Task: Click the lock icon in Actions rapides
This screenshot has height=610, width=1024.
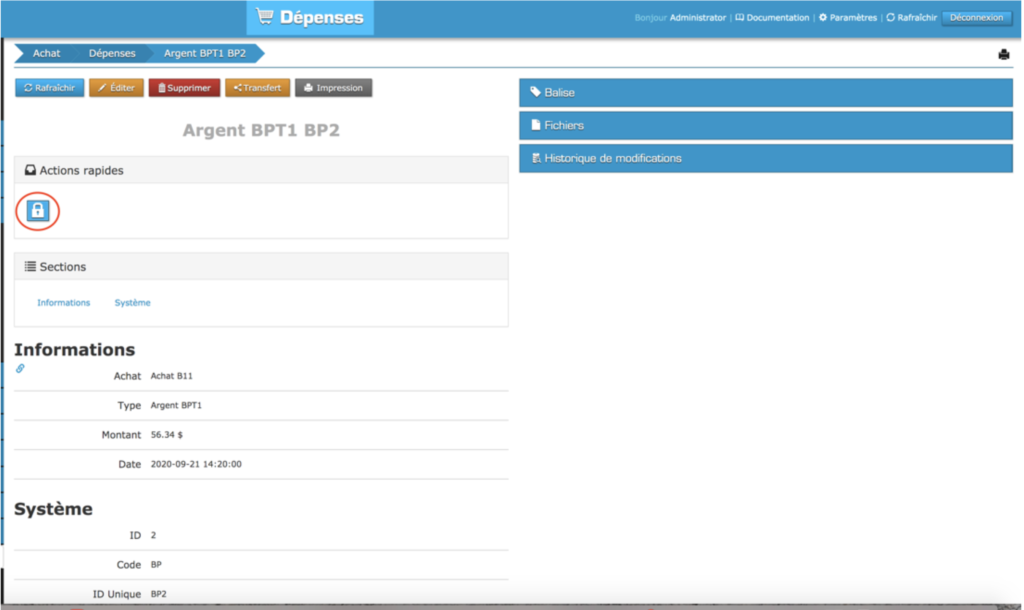Action: (x=37, y=210)
